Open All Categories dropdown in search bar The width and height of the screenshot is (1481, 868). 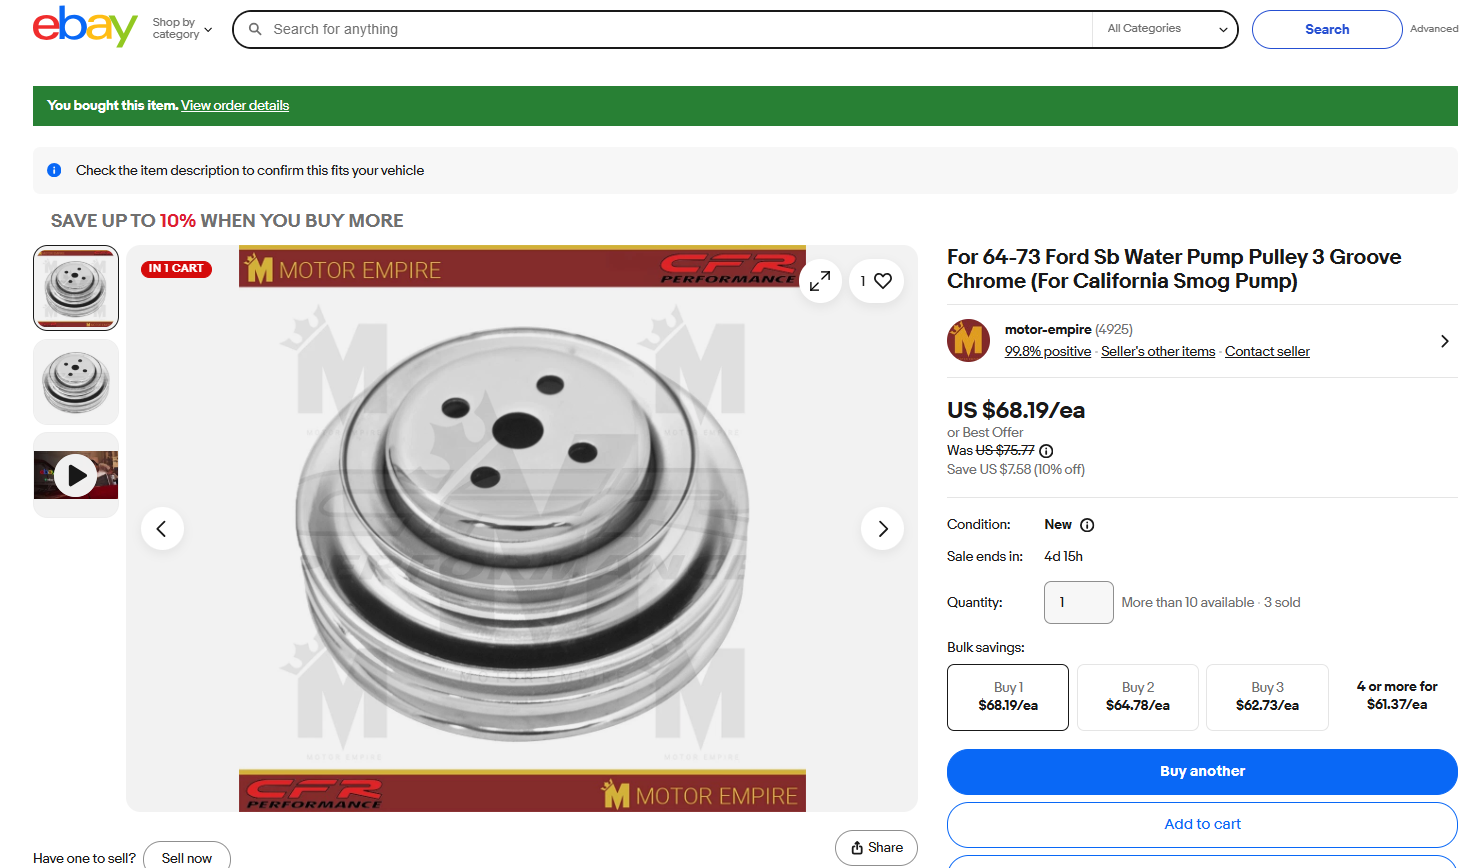point(1165,29)
